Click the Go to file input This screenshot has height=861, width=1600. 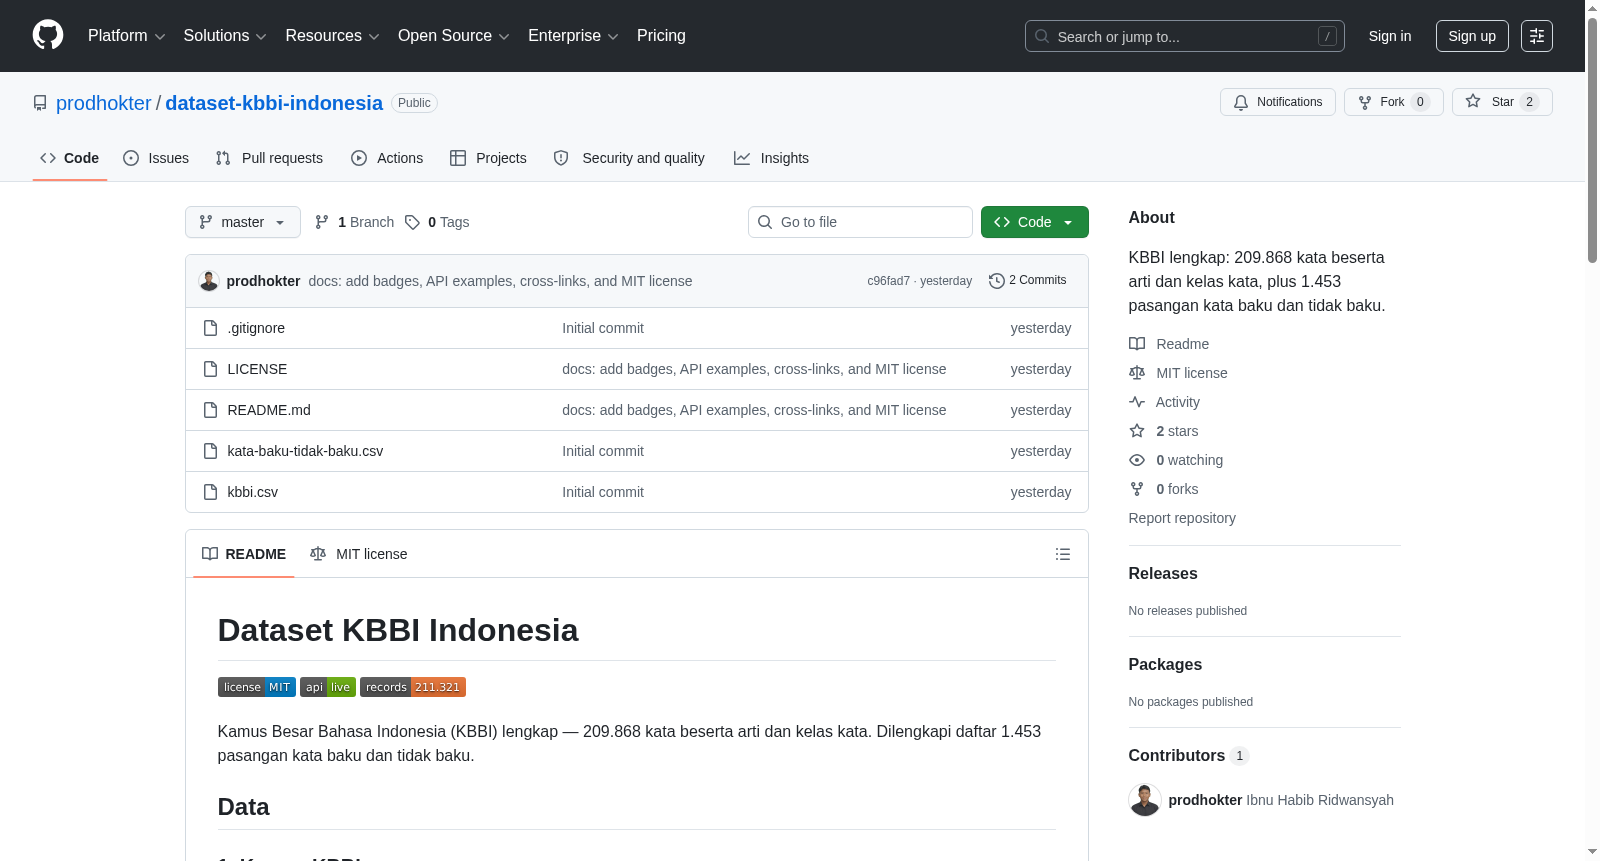[x=860, y=222]
